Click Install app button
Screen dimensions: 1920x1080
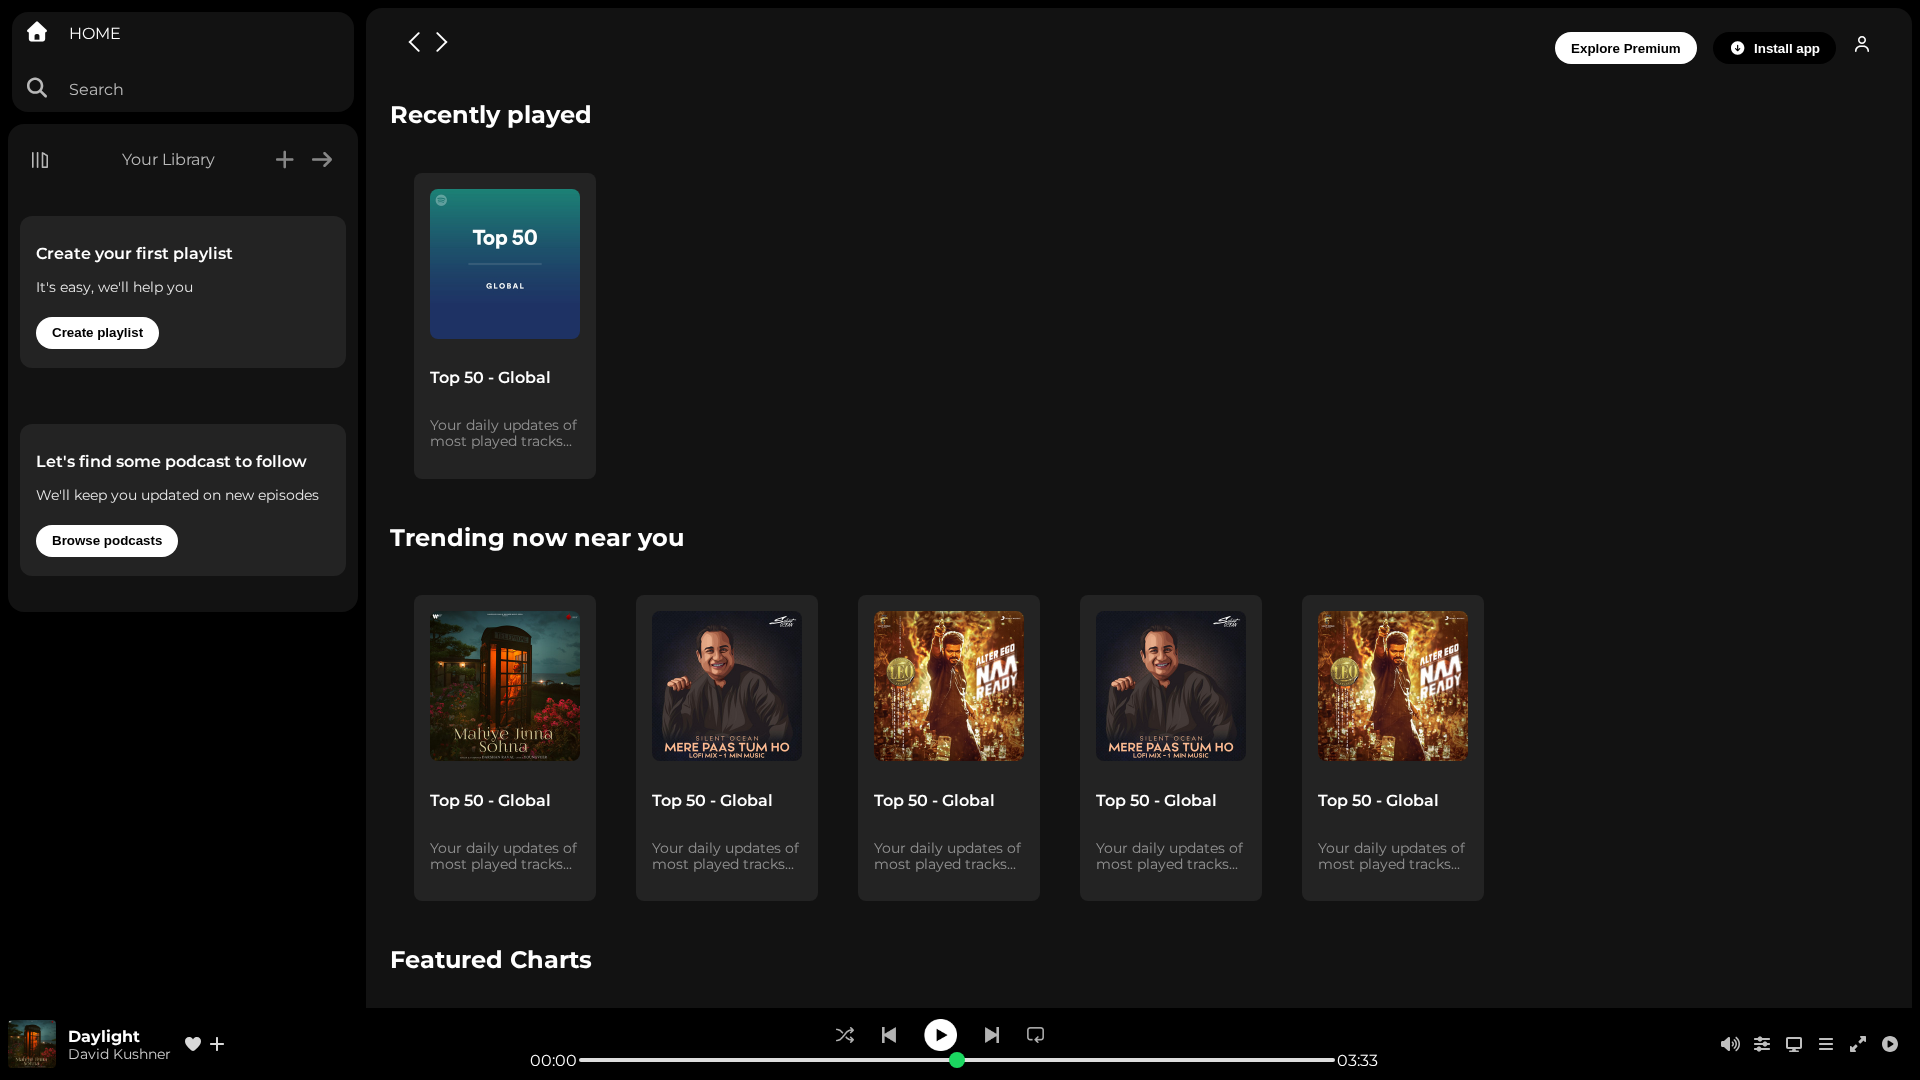pos(1774,48)
